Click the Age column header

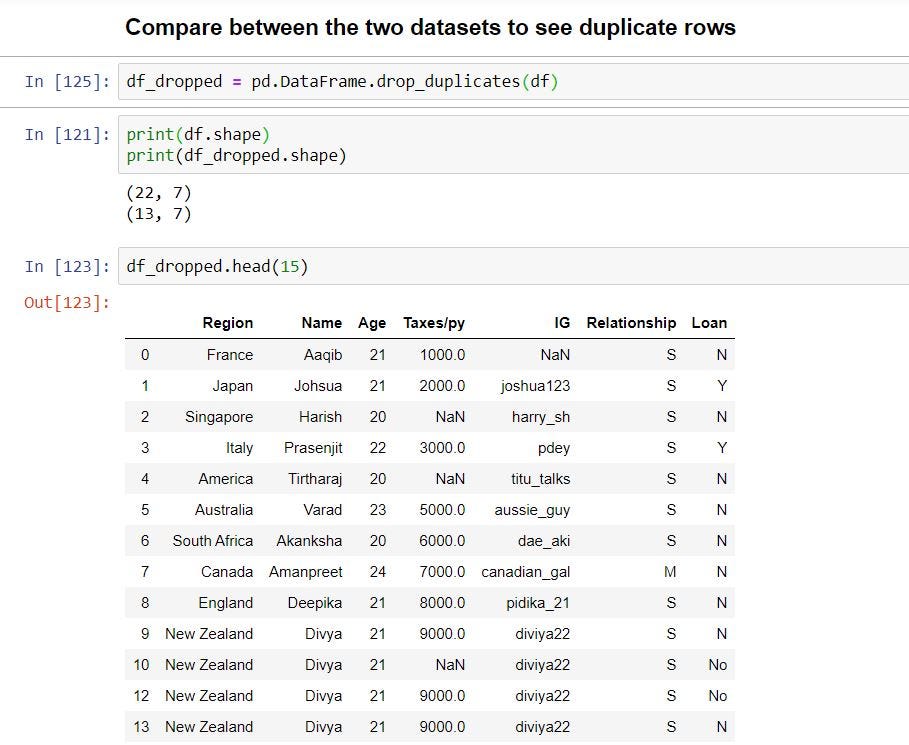point(371,323)
